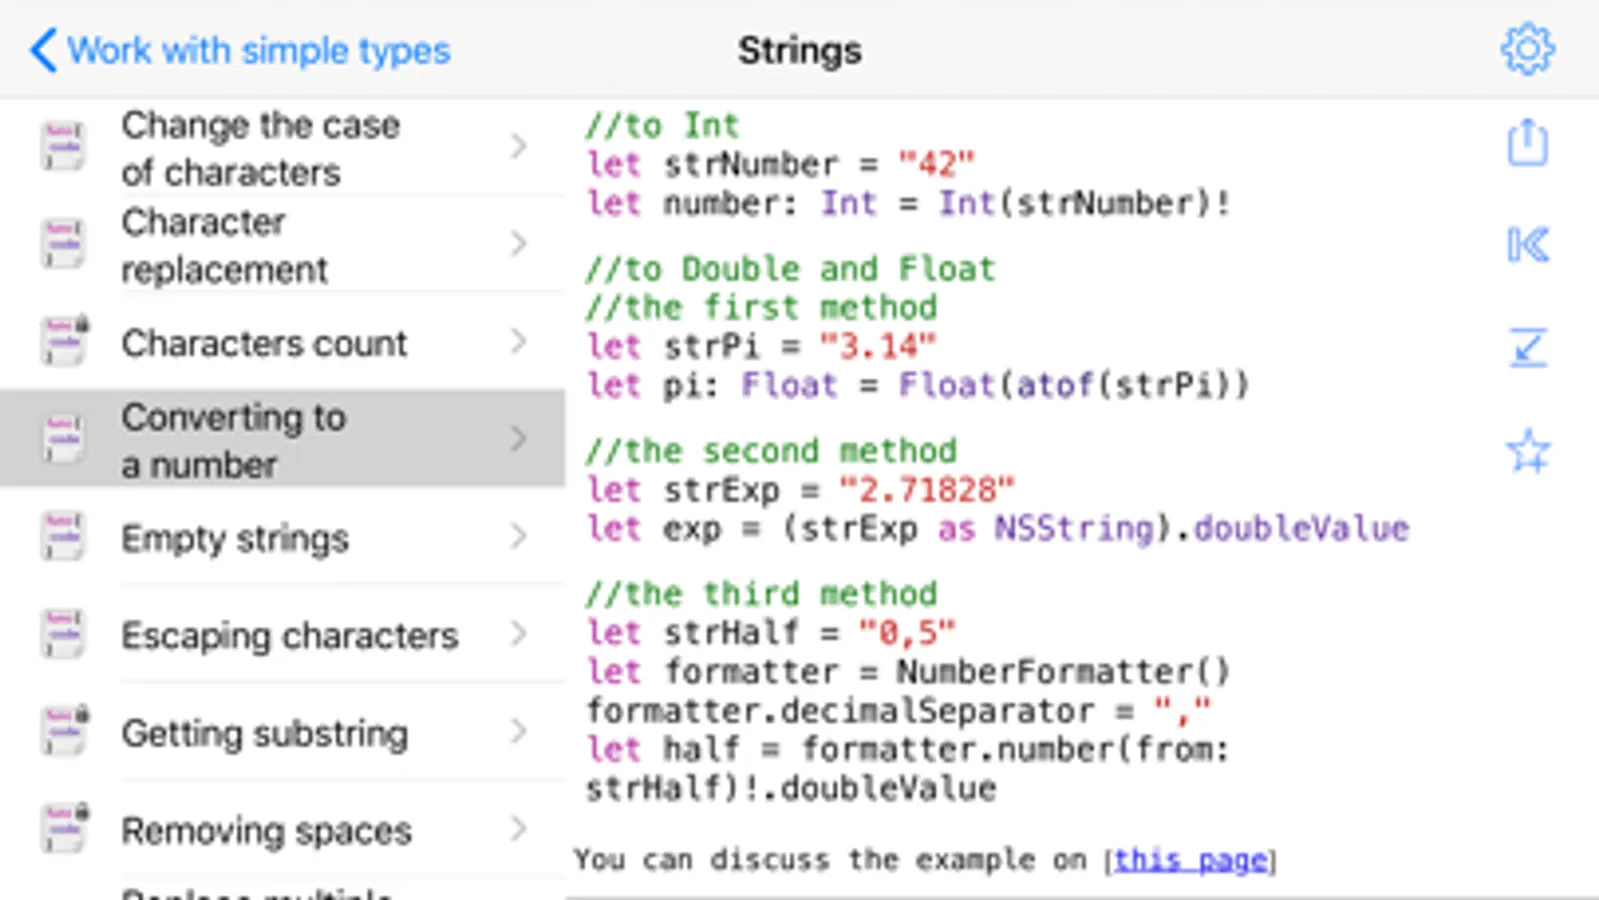The width and height of the screenshot is (1599, 900).
Task: Open the settings gear icon
Action: [x=1528, y=49]
